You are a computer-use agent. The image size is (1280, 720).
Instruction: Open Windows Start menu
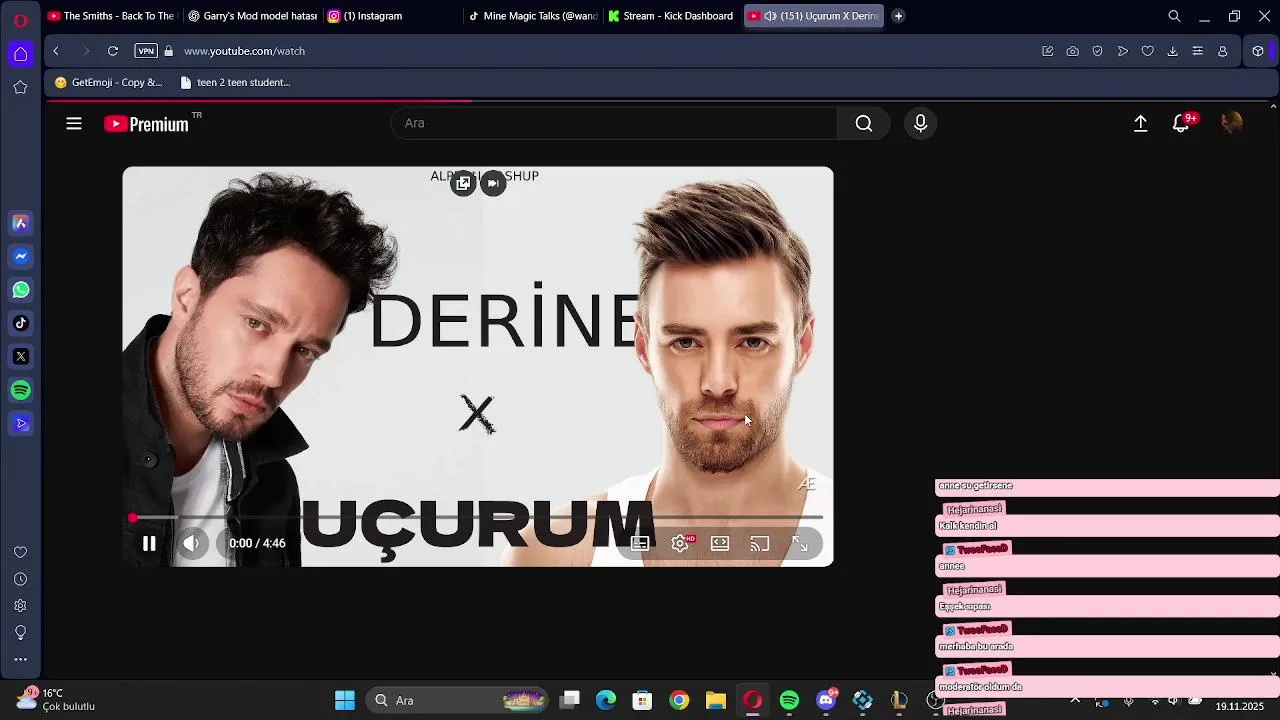click(345, 700)
